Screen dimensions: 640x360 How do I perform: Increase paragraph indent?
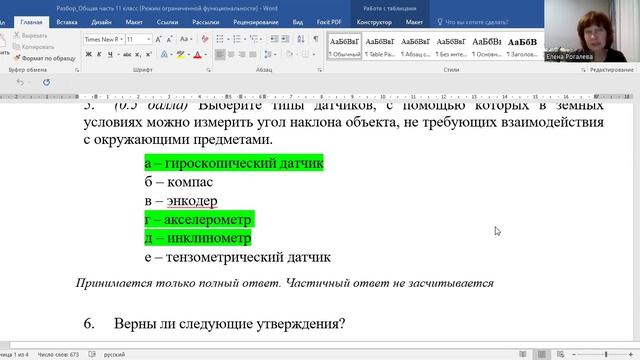click(x=285, y=39)
